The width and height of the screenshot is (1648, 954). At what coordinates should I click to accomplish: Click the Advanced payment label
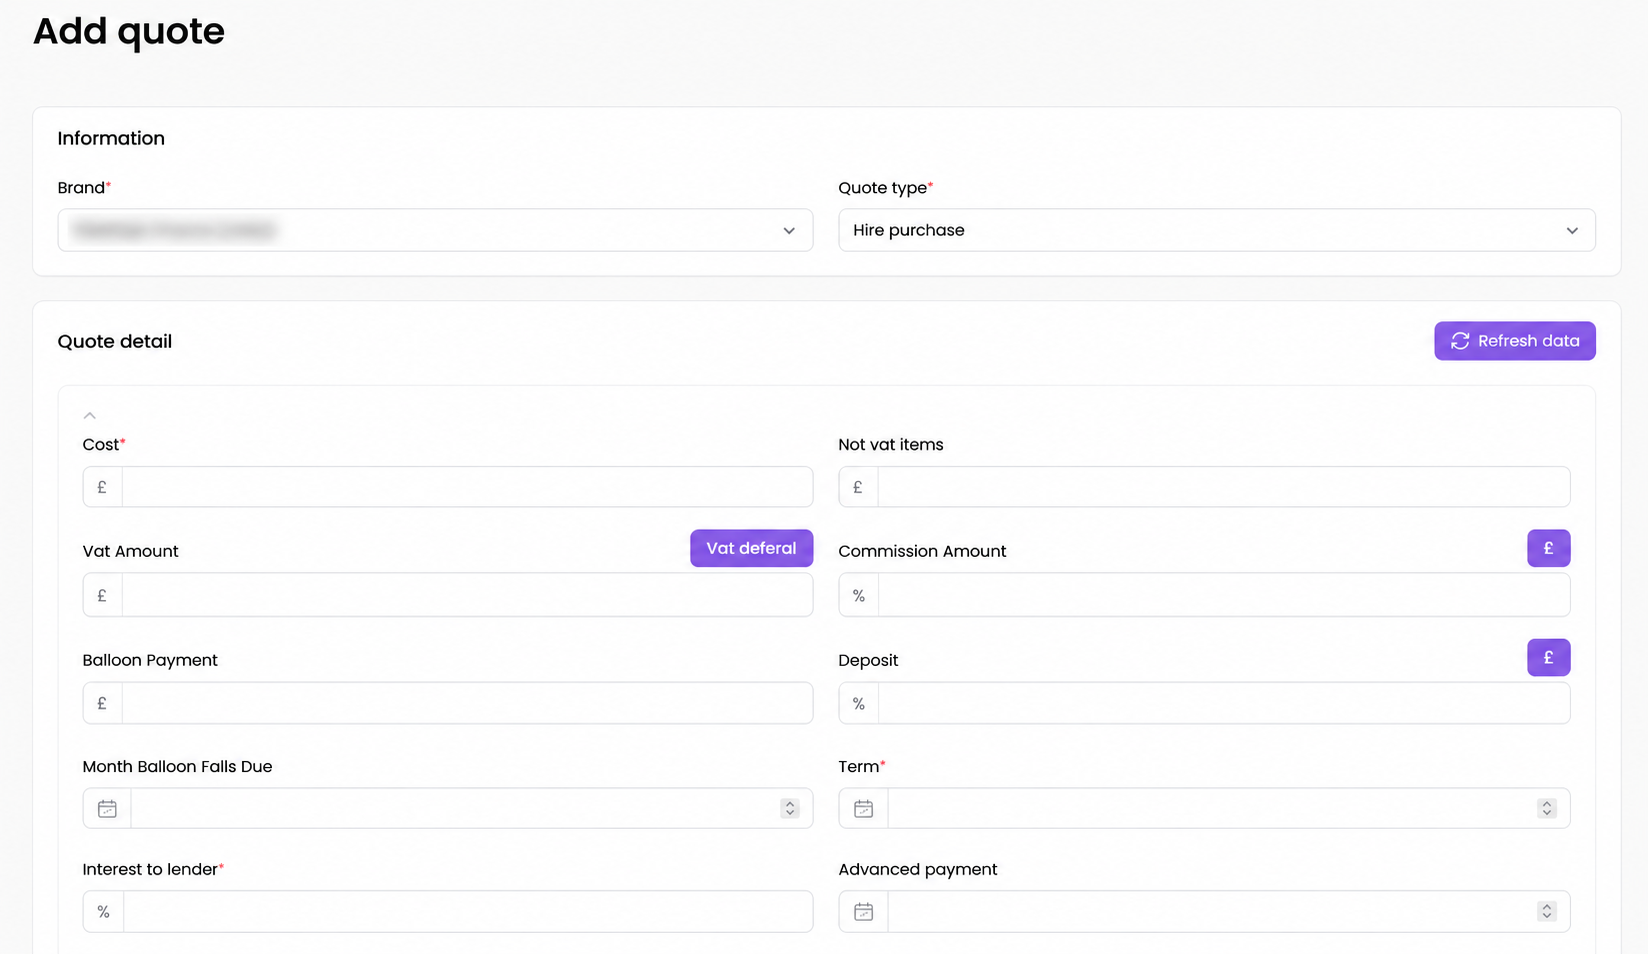point(918,869)
